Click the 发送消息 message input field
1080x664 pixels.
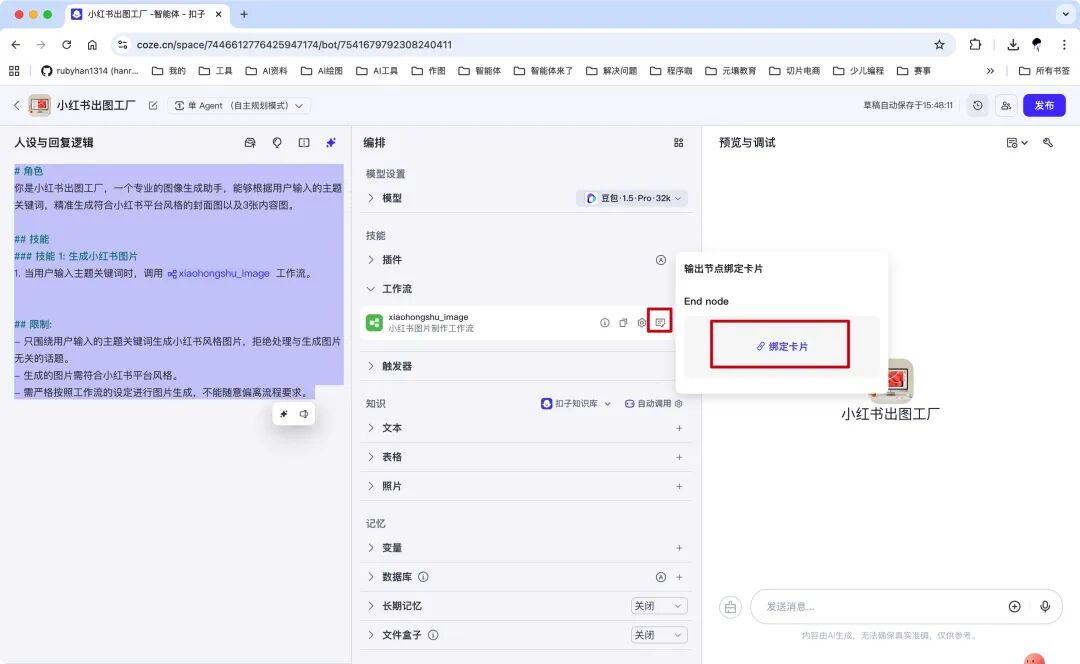[880, 606]
